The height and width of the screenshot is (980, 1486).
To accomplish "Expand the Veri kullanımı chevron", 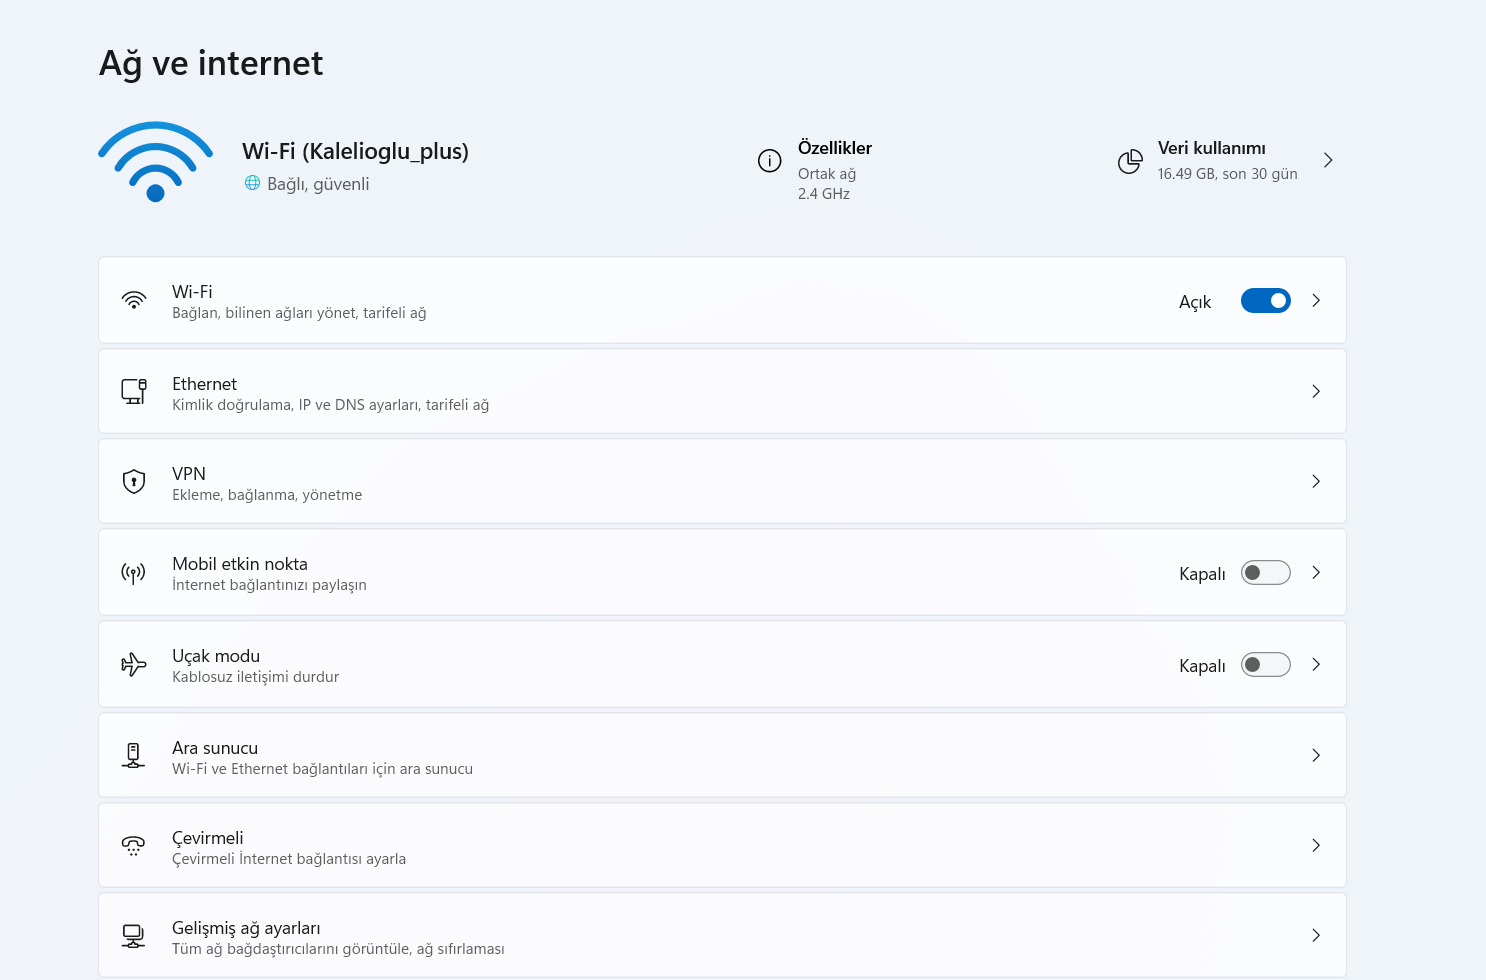I will point(1328,160).
